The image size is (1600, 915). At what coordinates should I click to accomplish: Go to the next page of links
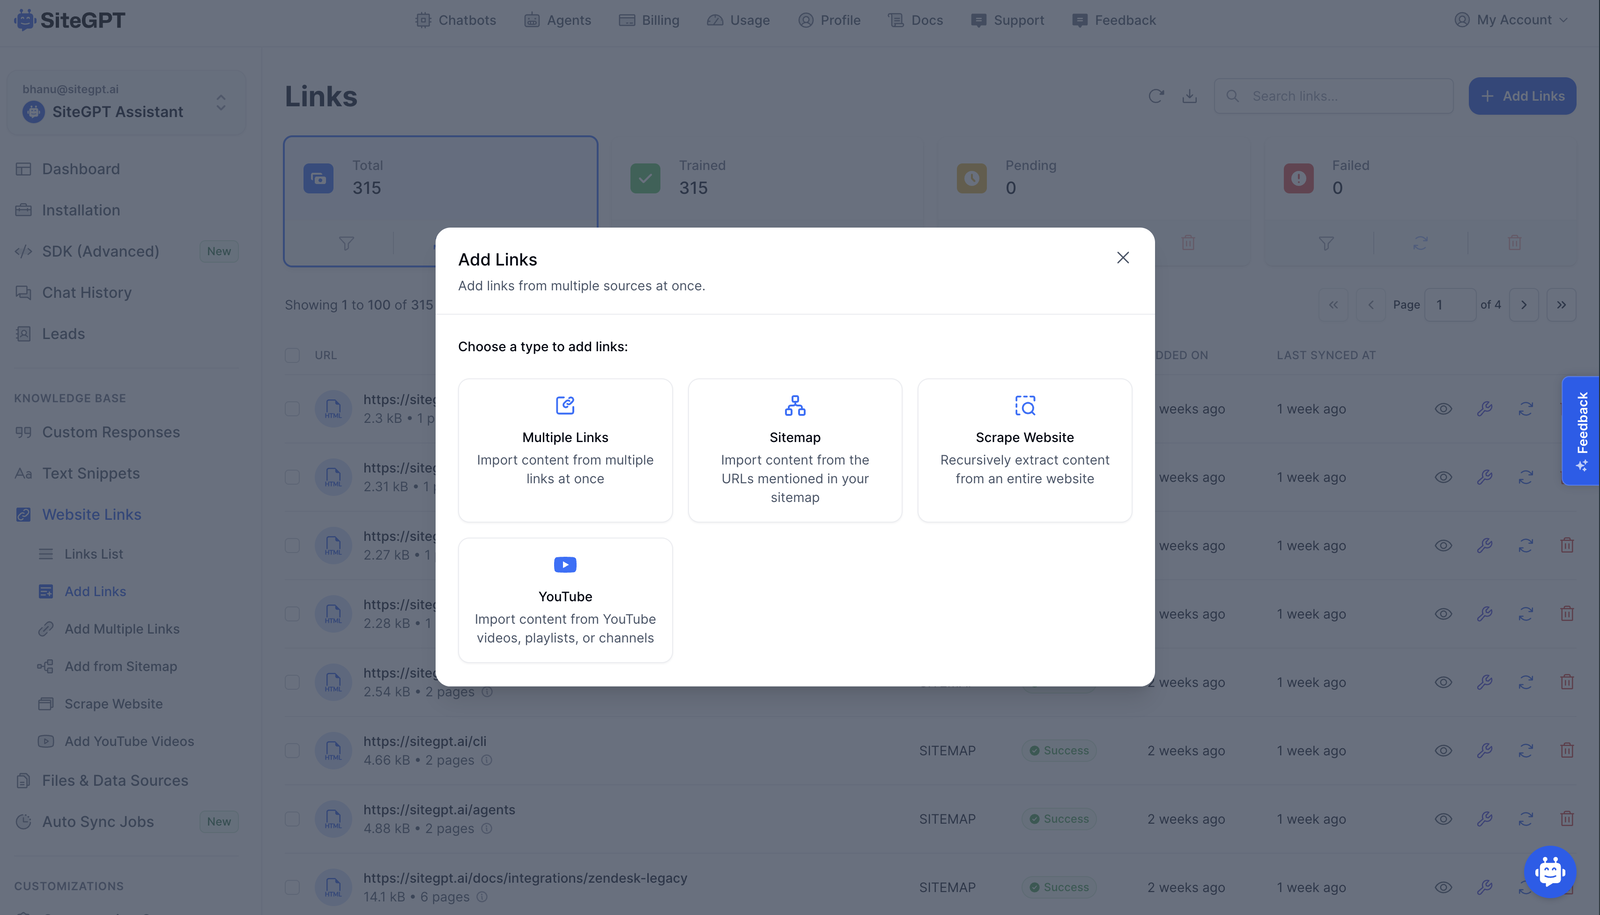pyautogui.click(x=1523, y=305)
